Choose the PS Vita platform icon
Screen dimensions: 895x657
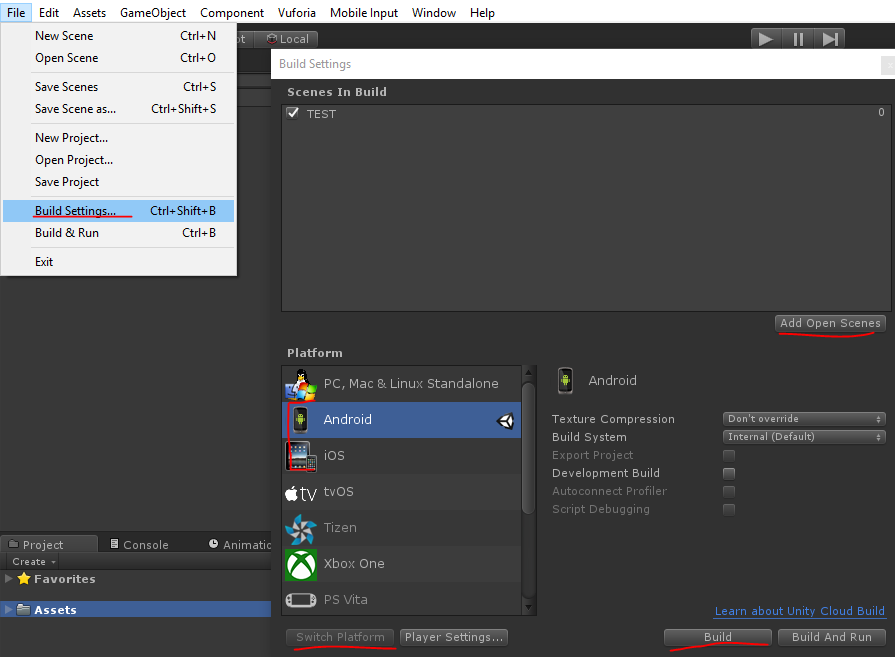(301, 600)
